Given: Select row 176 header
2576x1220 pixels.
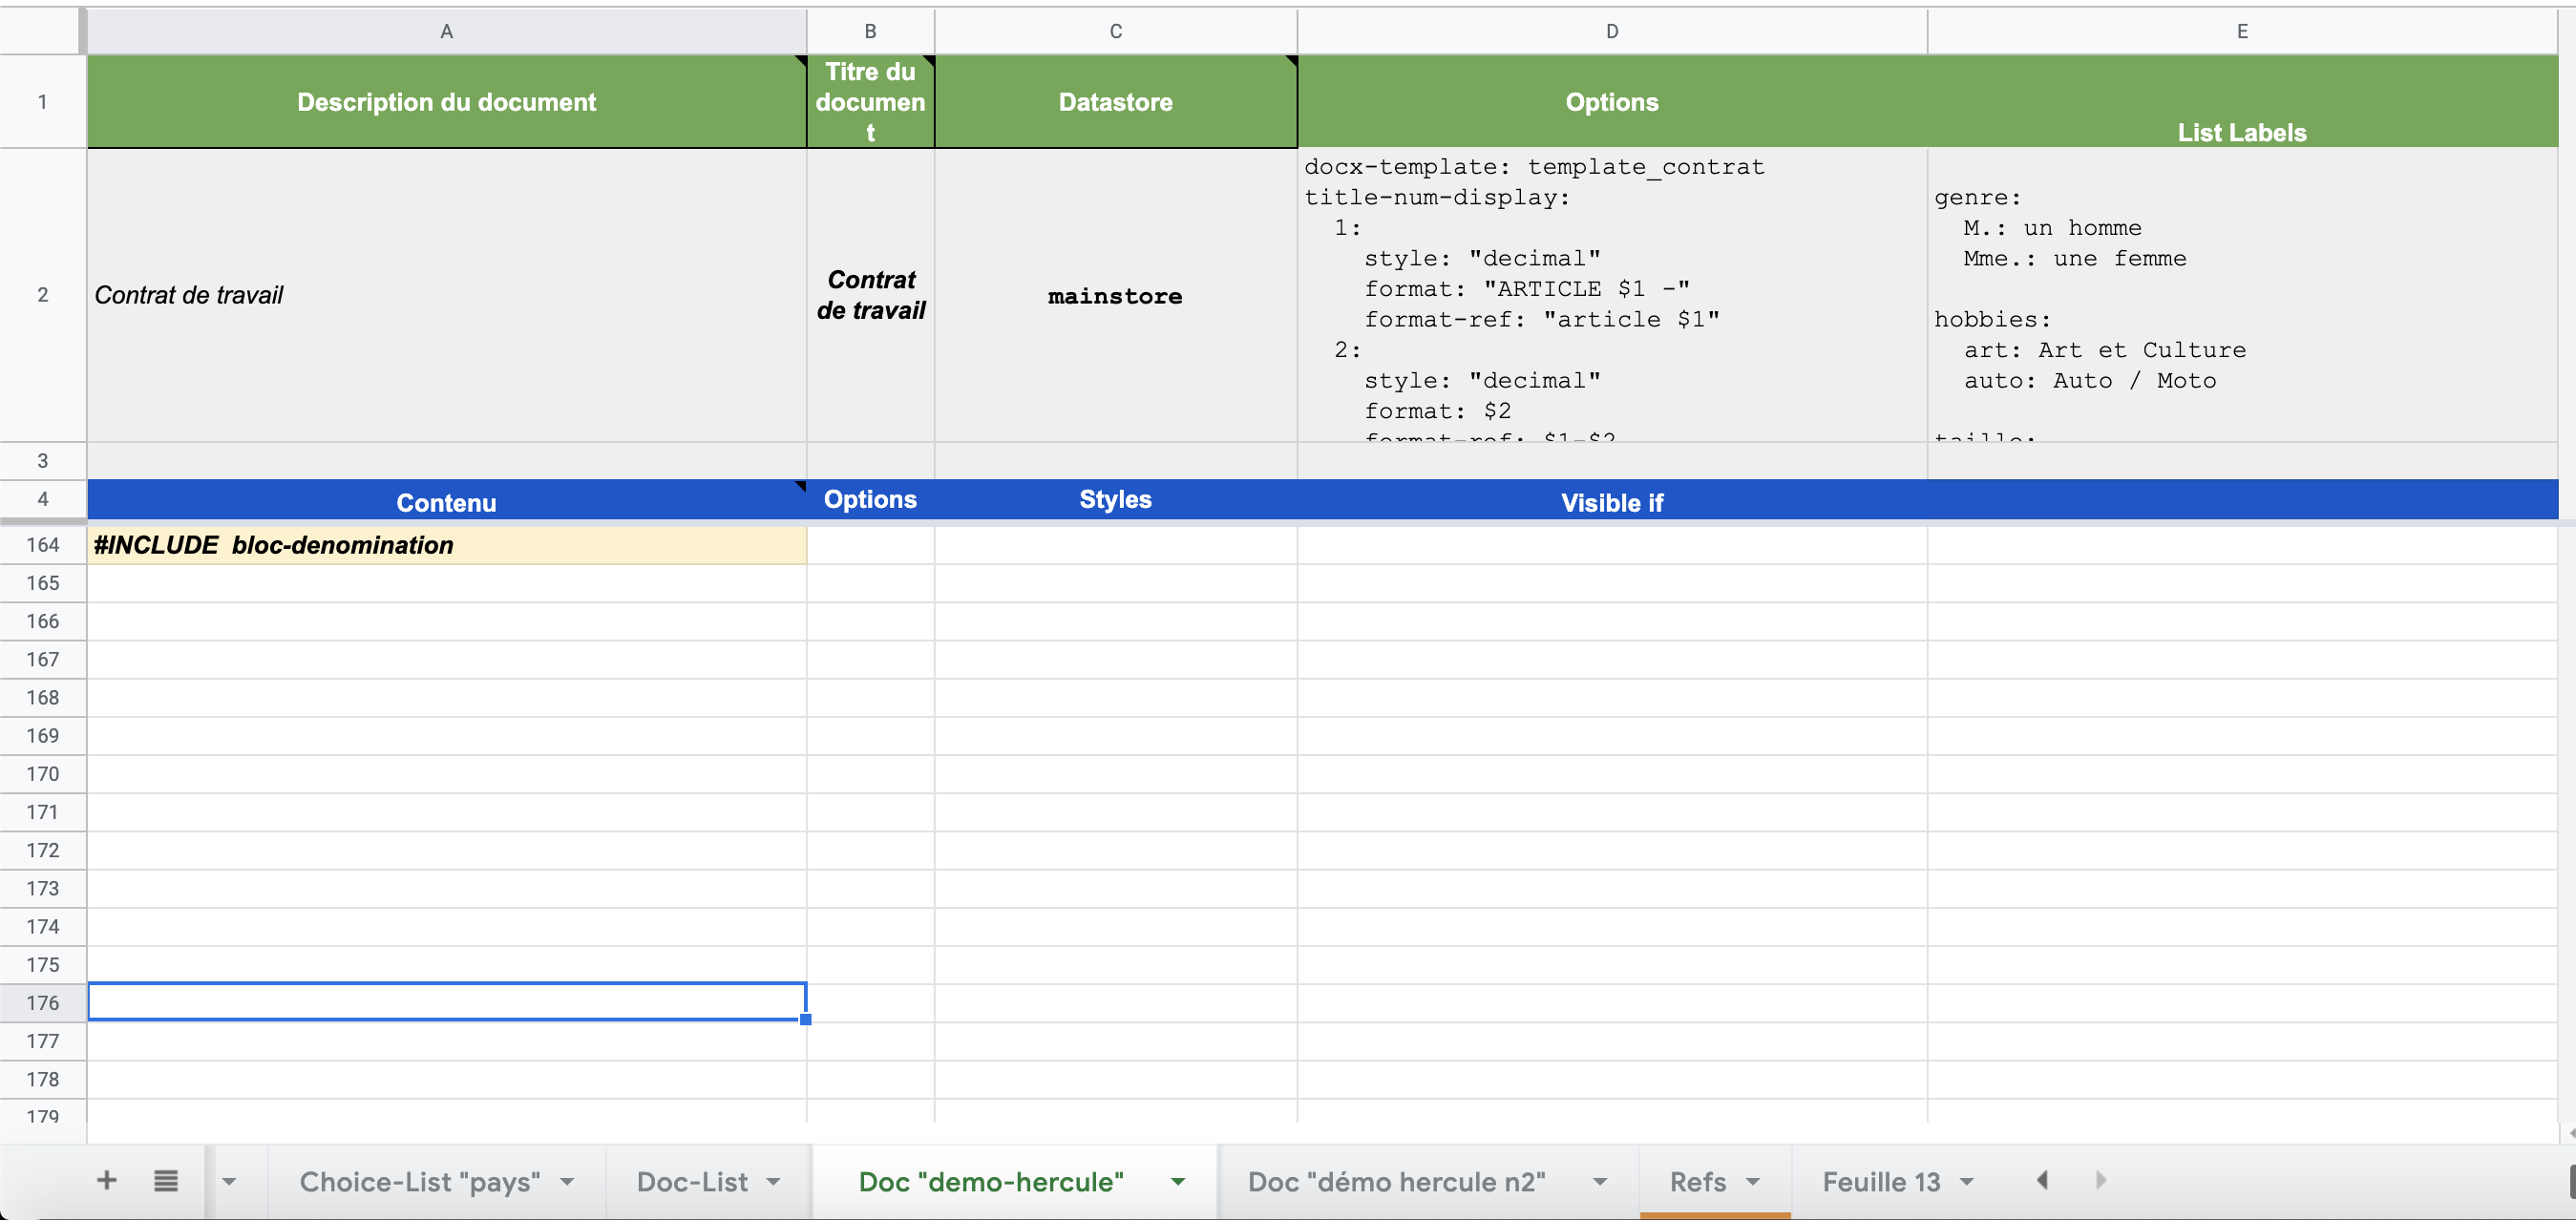Looking at the screenshot, I should click(43, 1003).
